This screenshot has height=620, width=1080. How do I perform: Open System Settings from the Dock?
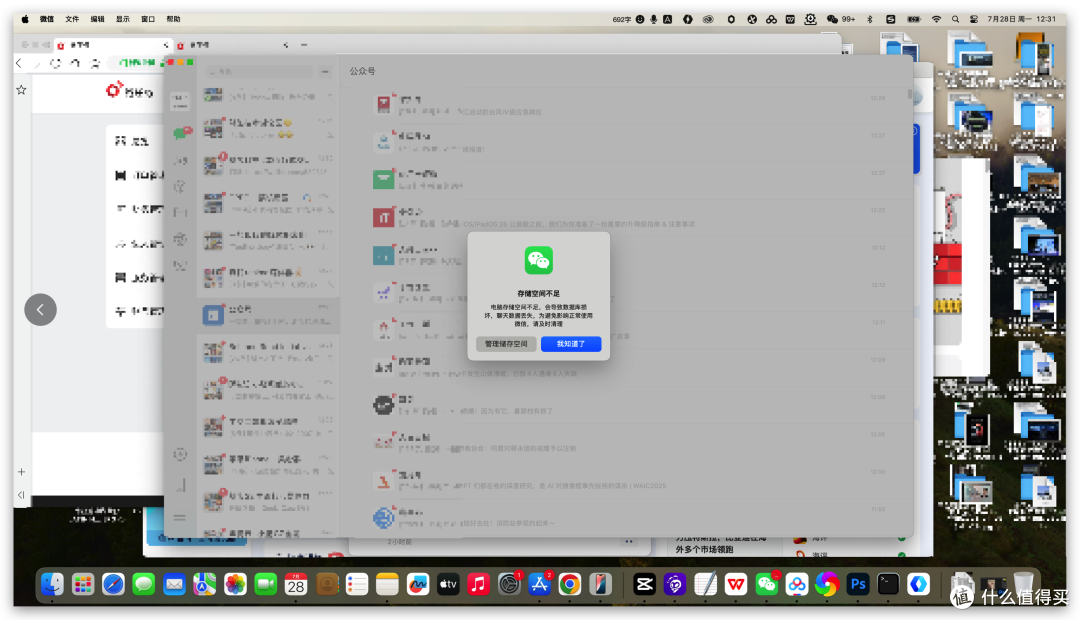point(509,585)
